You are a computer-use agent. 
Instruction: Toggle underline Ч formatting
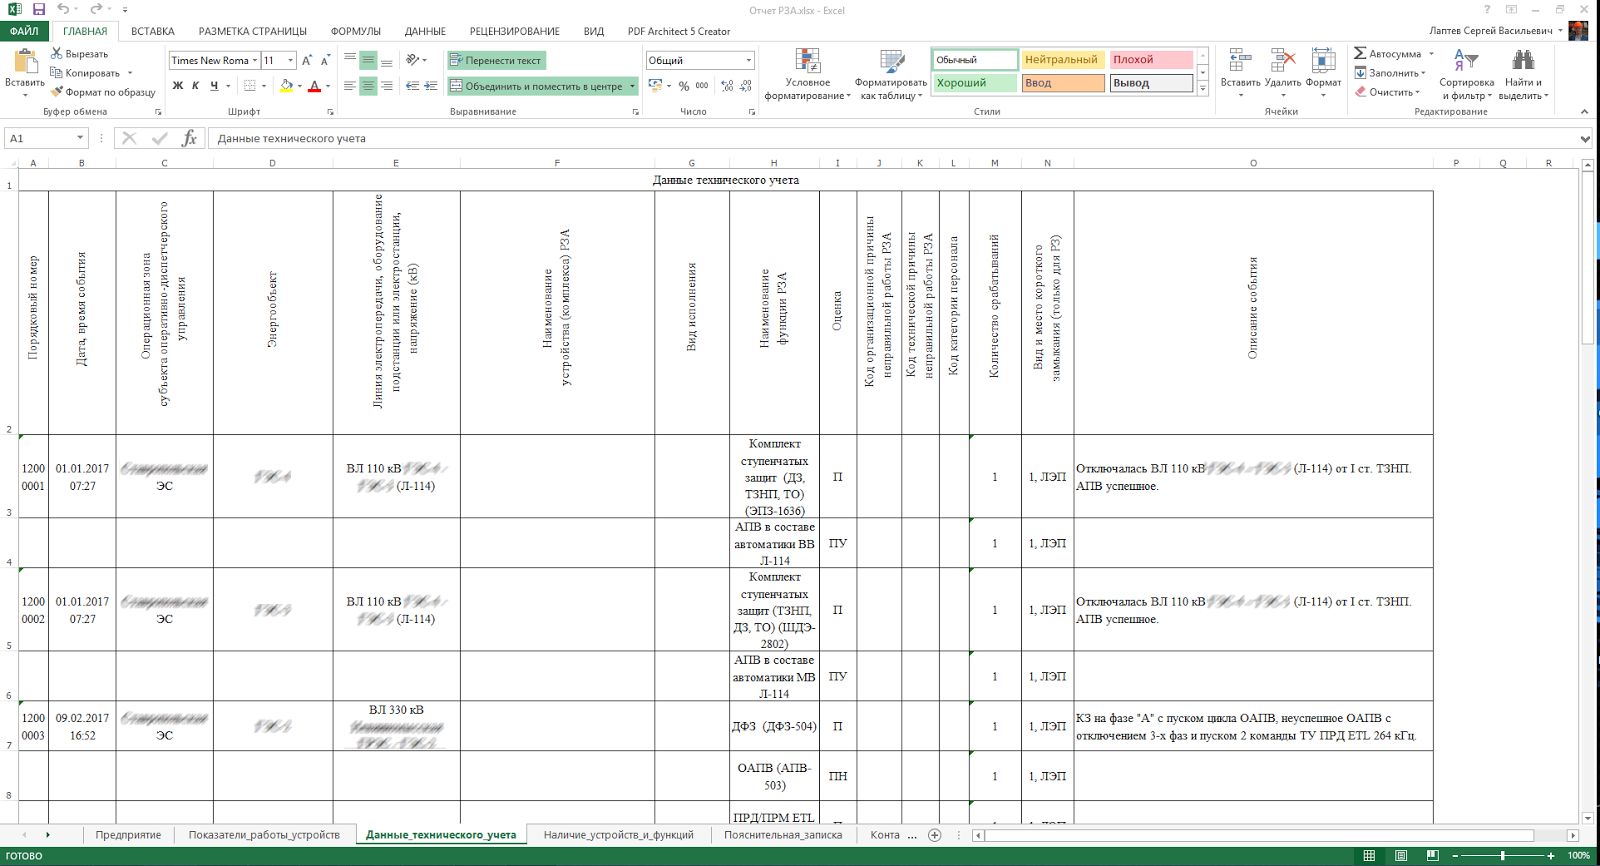tap(214, 86)
